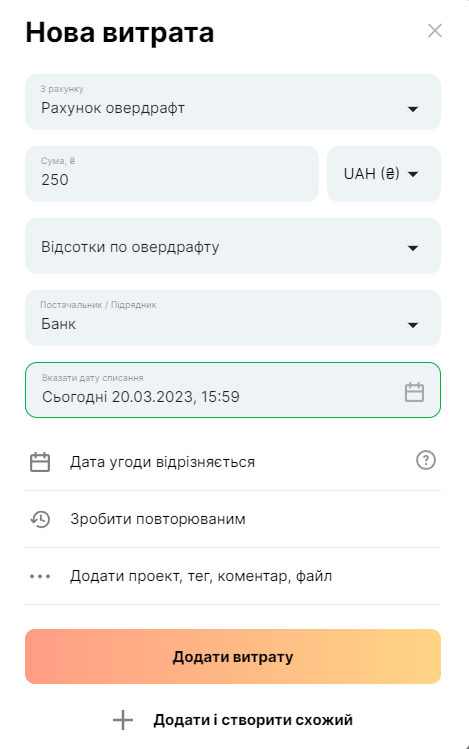The height and width of the screenshot is (749, 469).
Task: Open the 'З рахунку' account dropdown
Action: point(233,102)
